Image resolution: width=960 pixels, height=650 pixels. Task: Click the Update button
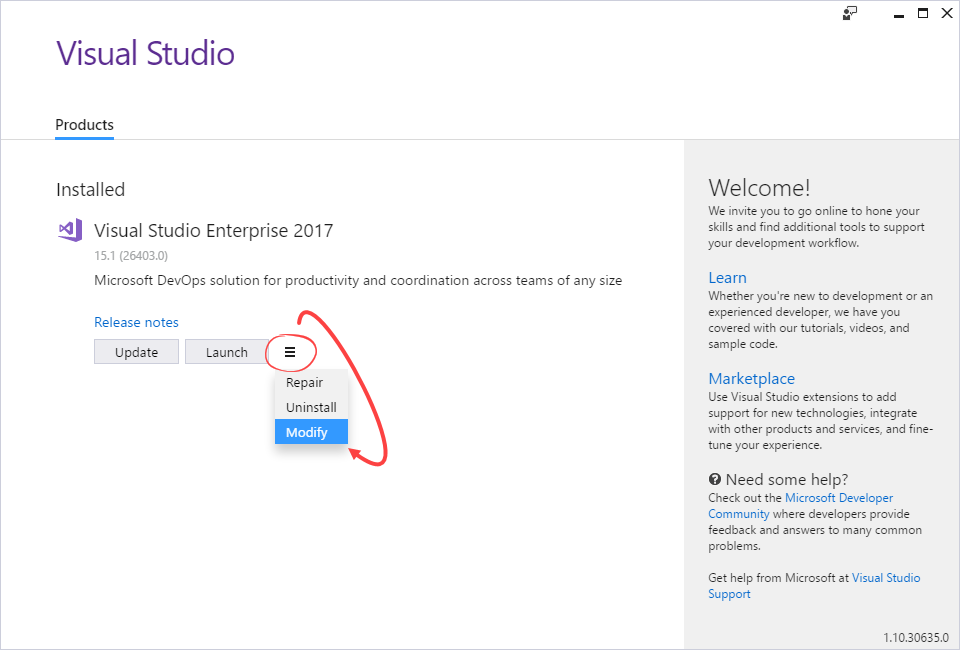coord(137,352)
